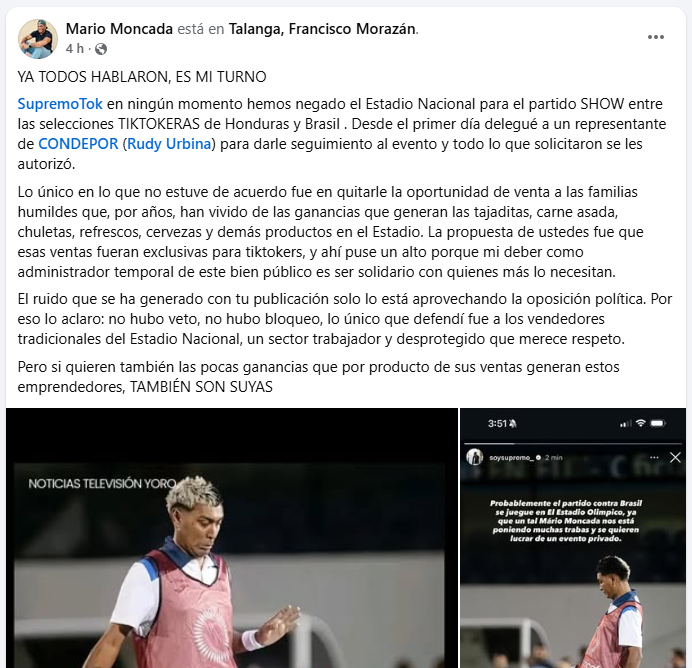
Task: Click the soysupremo_ username in story
Action: coord(511,458)
